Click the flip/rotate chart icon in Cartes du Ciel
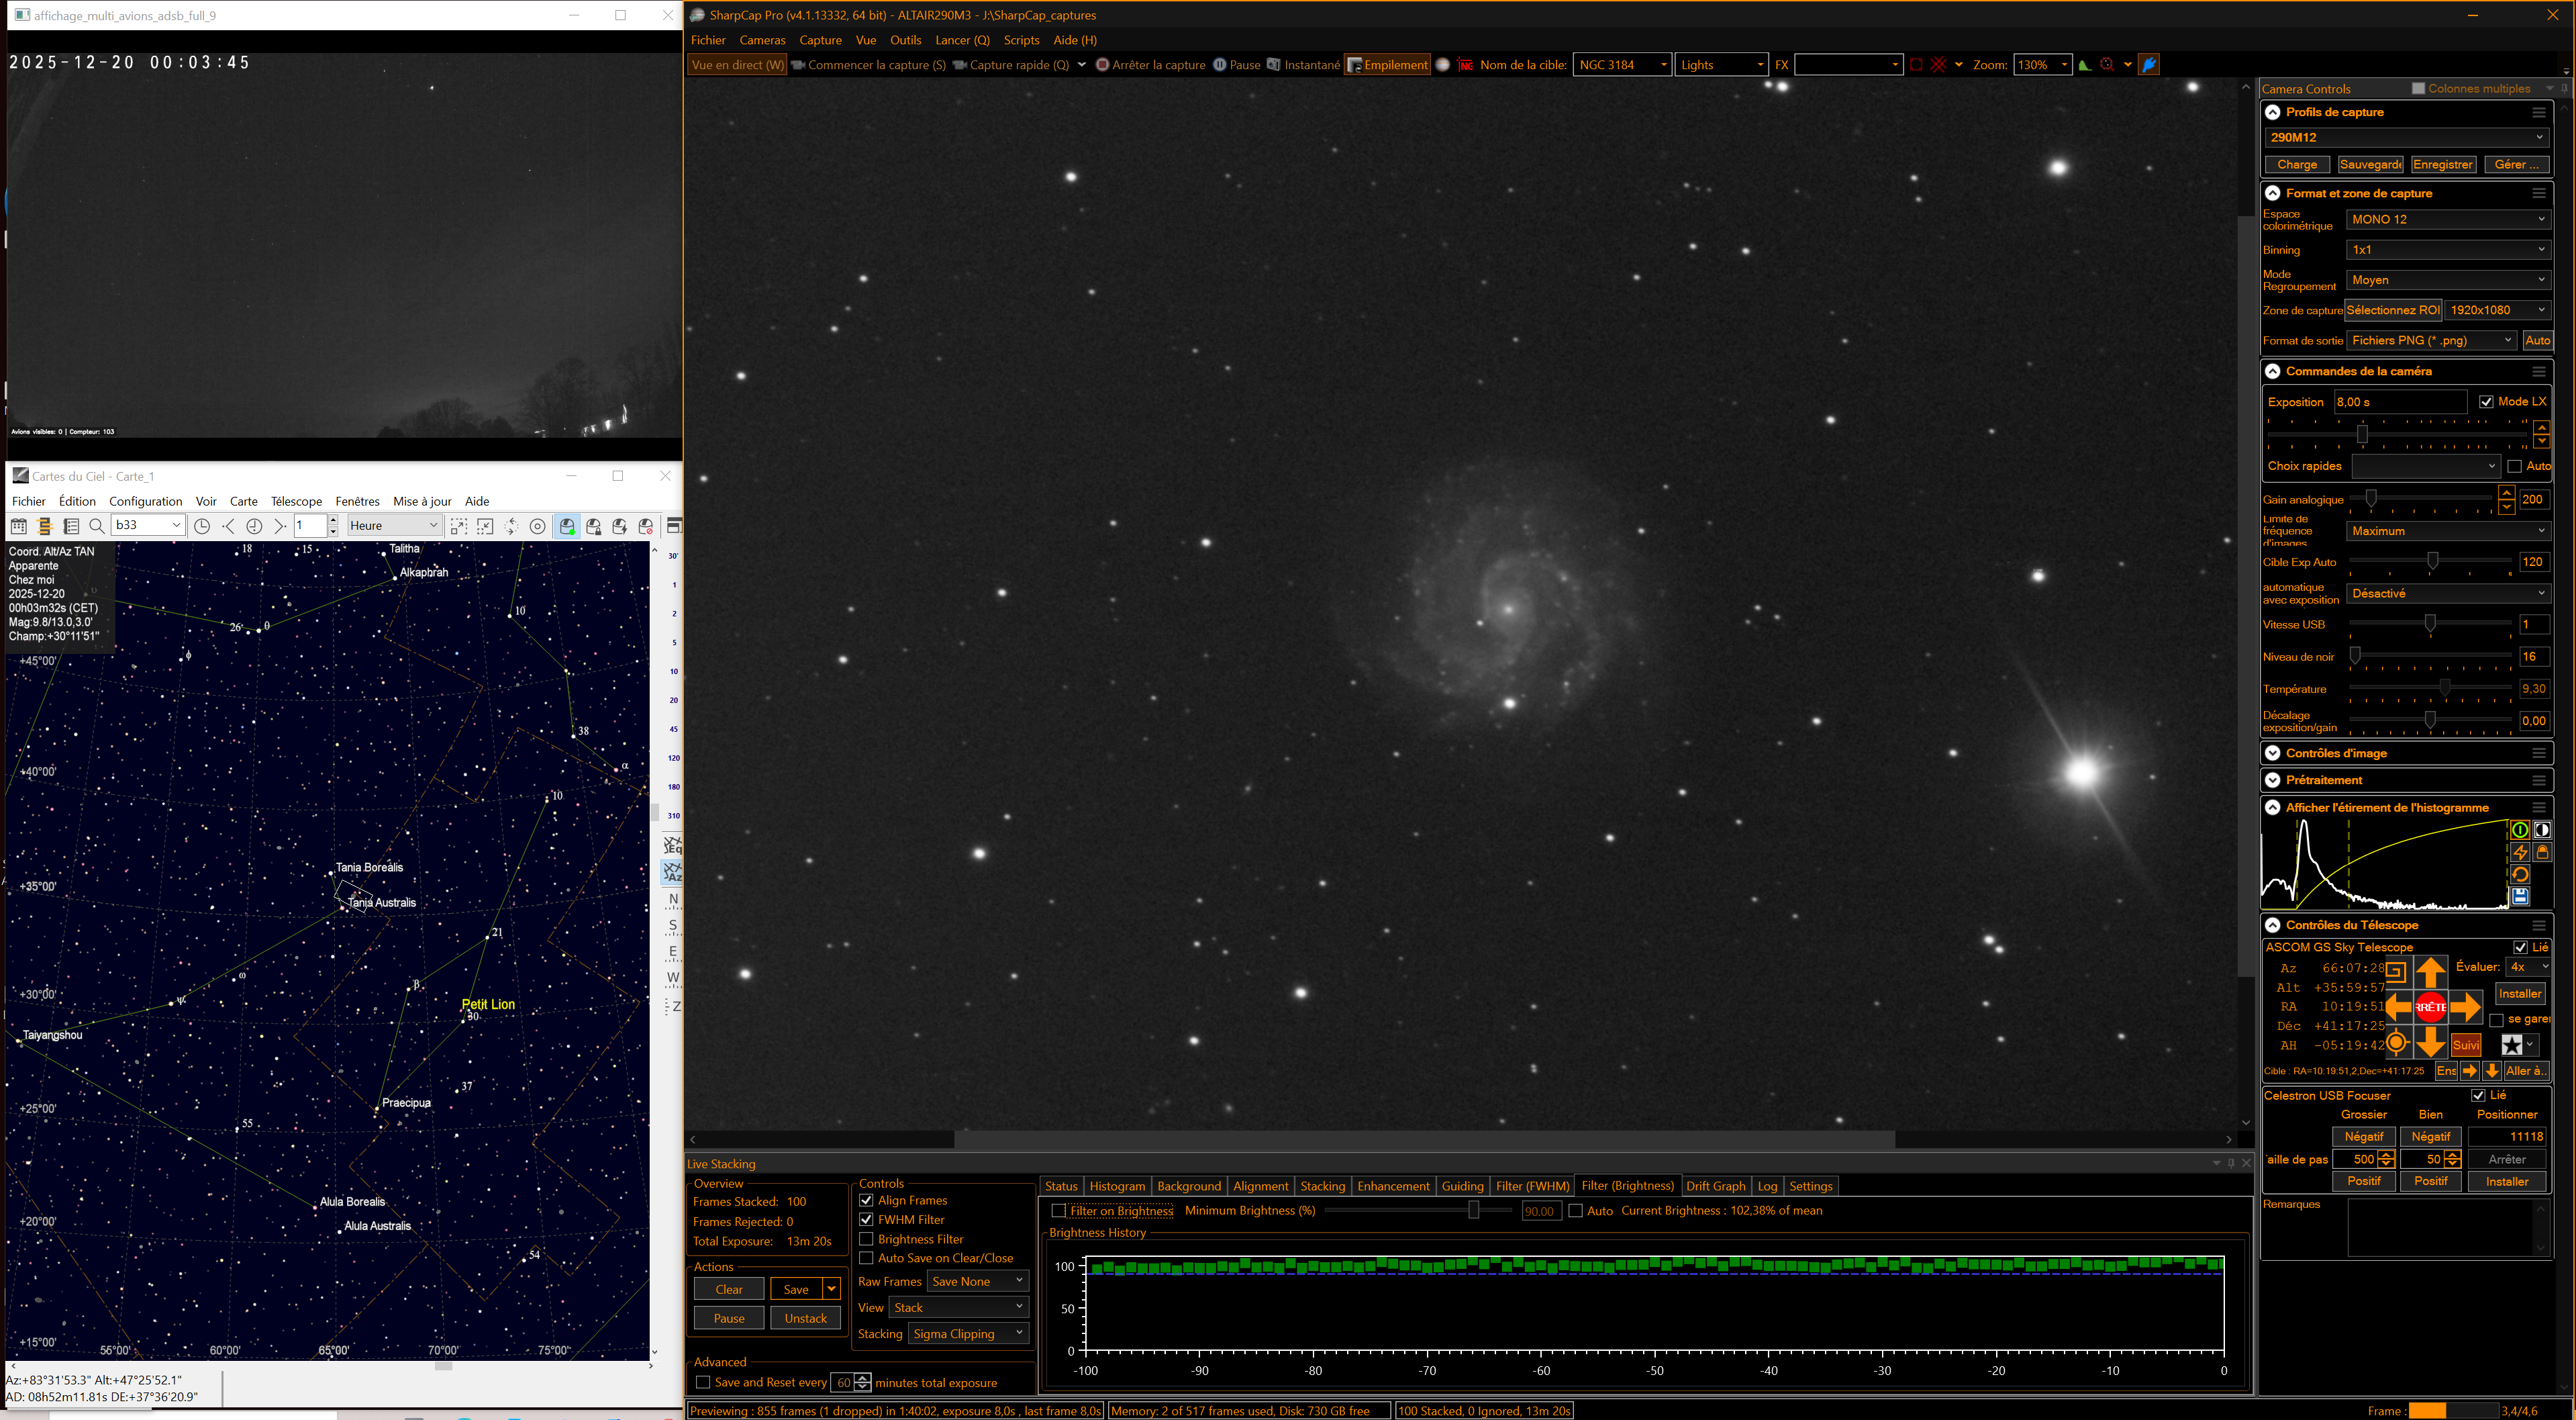 point(511,526)
